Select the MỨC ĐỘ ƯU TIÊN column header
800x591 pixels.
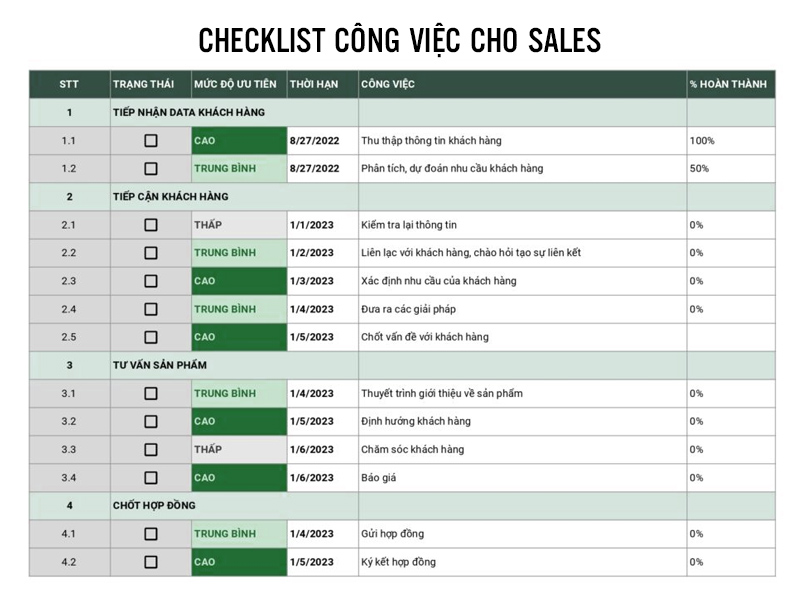point(239,84)
